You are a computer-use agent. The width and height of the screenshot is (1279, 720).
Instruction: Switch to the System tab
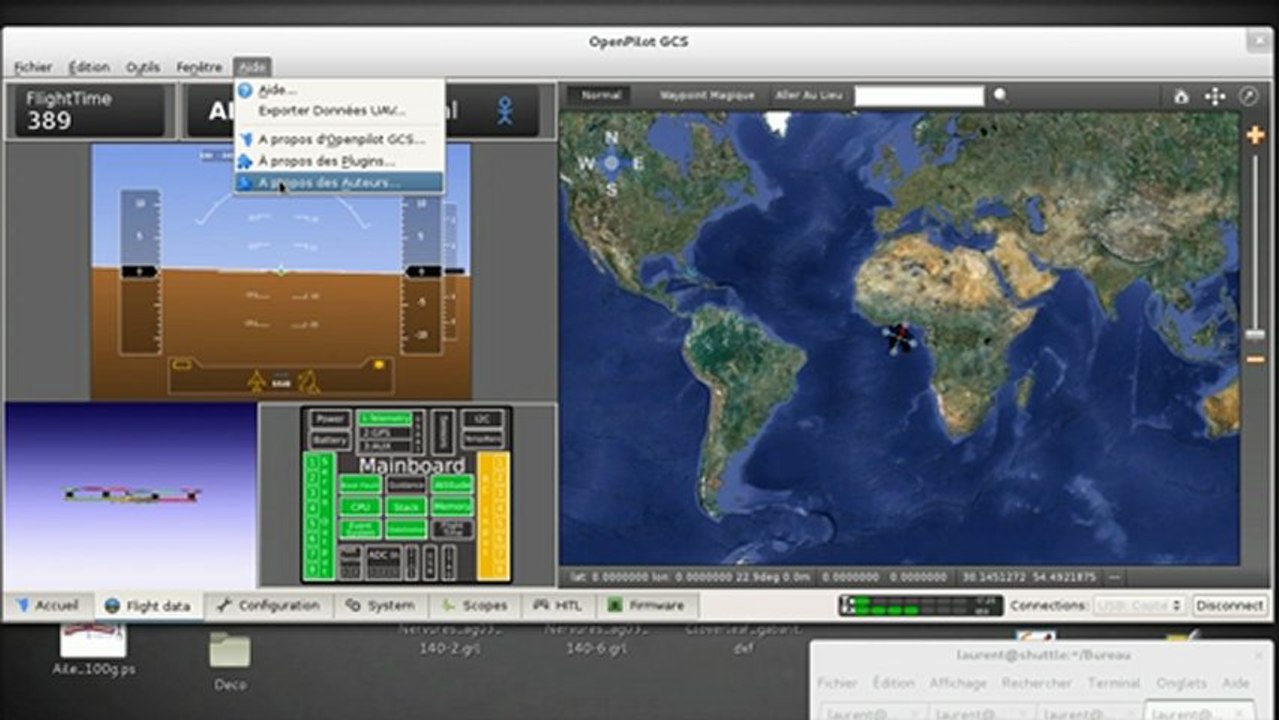(x=380, y=605)
